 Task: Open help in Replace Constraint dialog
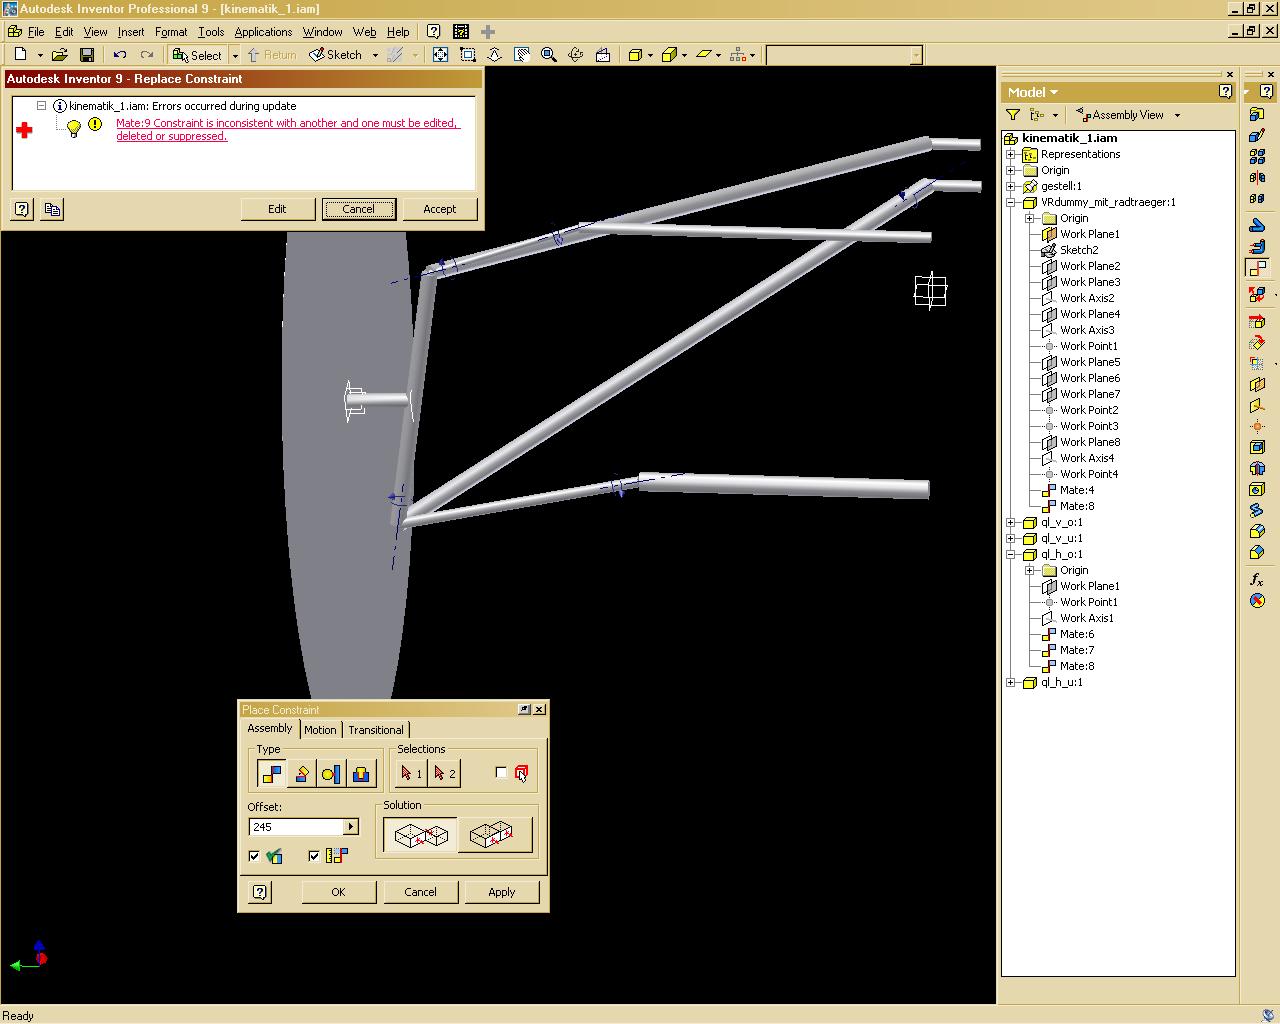click(x=22, y=209)
